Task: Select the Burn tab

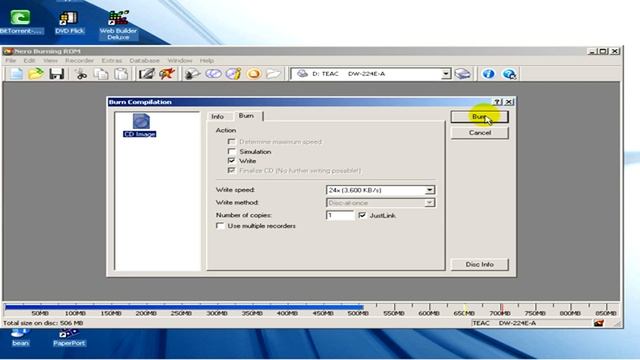Action: [247, 116]
